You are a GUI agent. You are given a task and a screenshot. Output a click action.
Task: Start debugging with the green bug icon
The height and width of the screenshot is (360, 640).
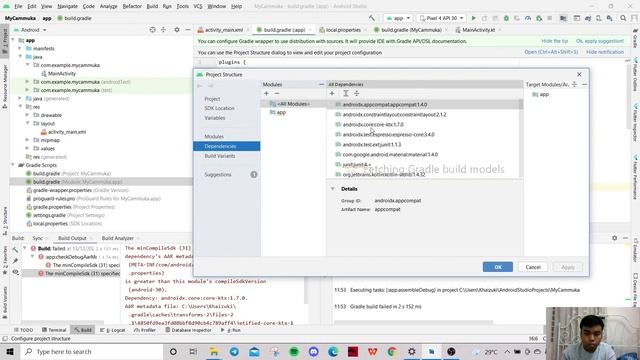(x=506, y=18)
